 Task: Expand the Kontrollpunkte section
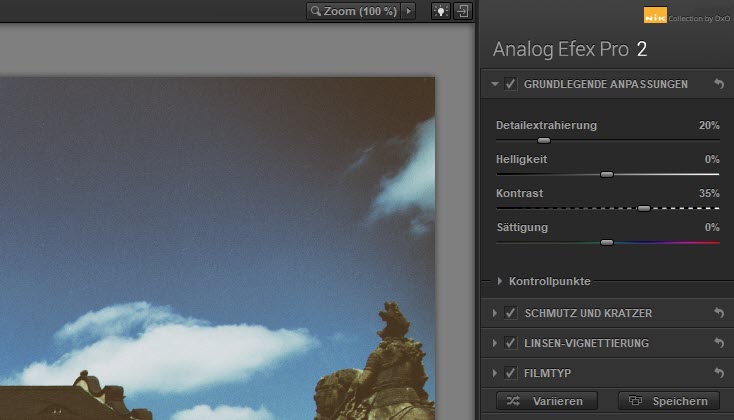point(500,281)
